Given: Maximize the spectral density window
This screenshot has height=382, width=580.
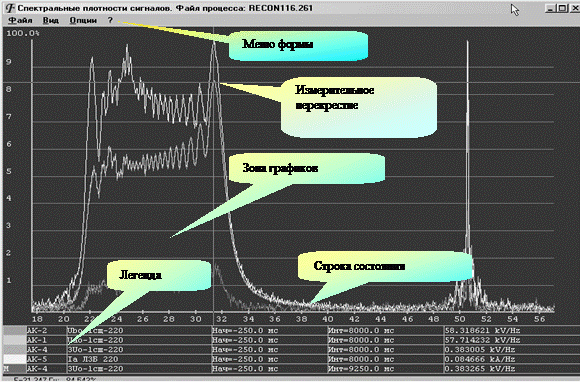Looking at the screenshot, I should (562, 8).
